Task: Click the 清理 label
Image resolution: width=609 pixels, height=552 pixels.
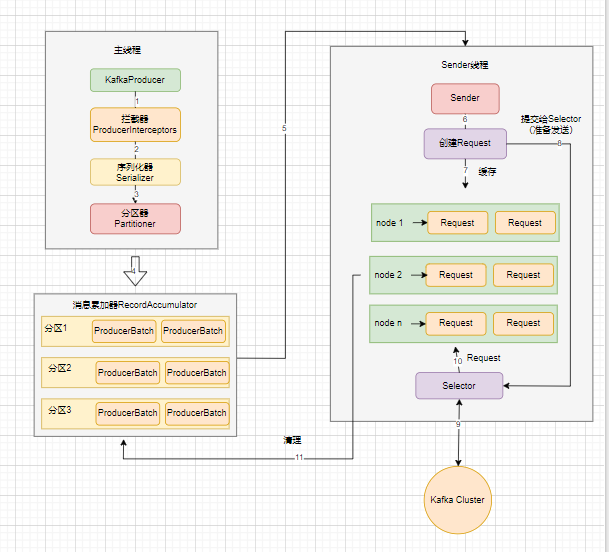Action: pyautogui.click(x=292, y=440)
